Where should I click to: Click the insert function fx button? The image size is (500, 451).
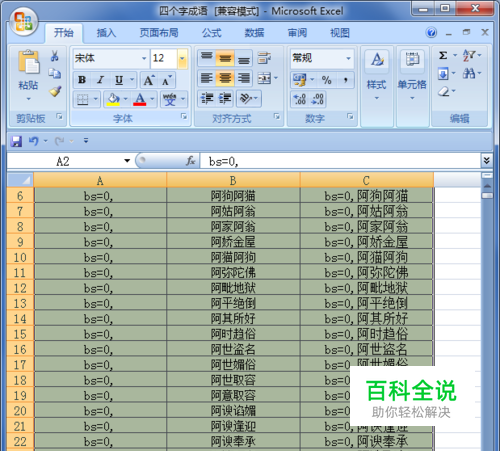191,161
